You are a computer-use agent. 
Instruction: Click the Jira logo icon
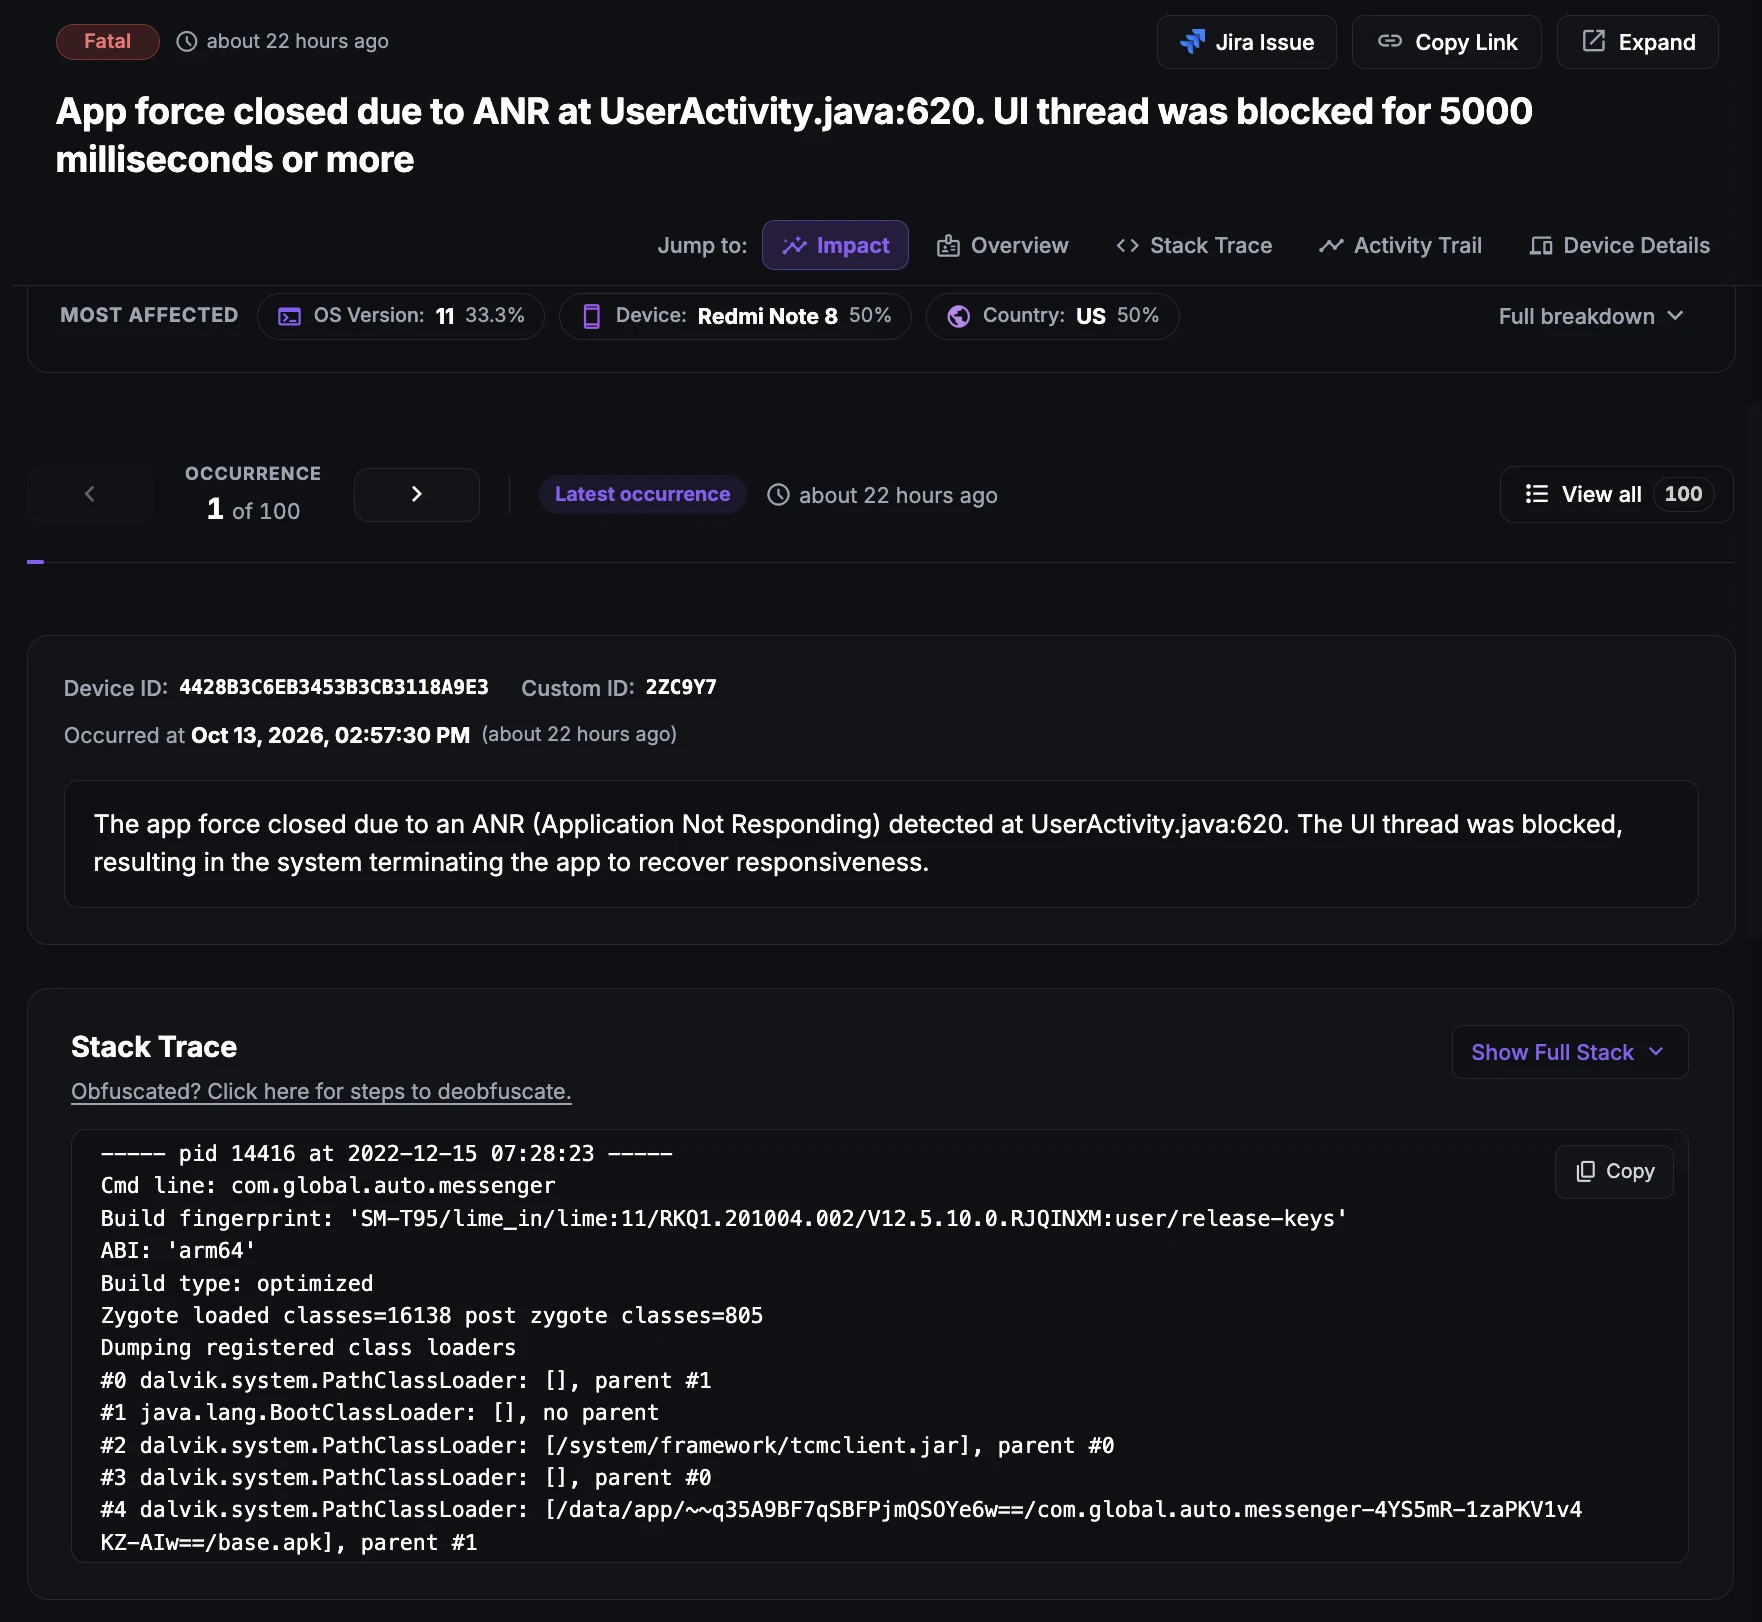(x=1192, y=42)
